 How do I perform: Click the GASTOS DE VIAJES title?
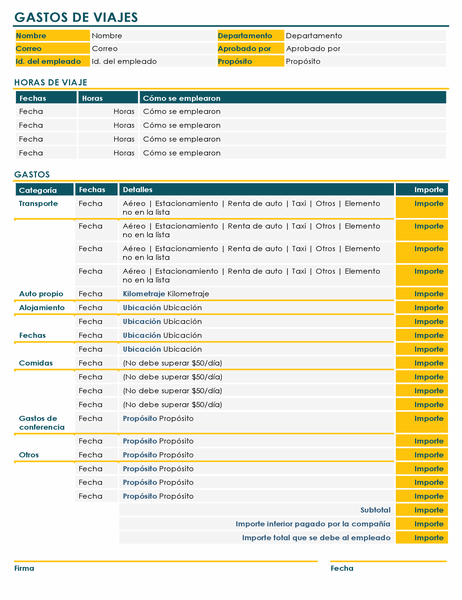76,17
